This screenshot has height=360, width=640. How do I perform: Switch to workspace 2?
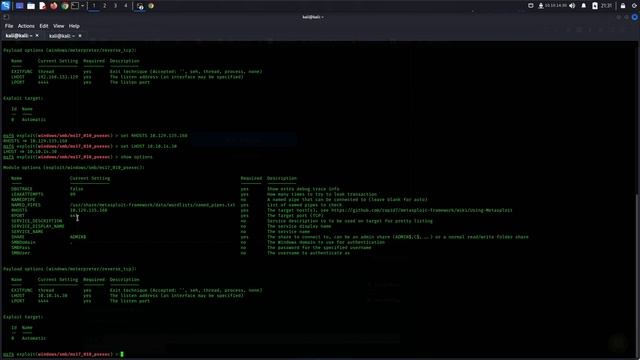104,6
